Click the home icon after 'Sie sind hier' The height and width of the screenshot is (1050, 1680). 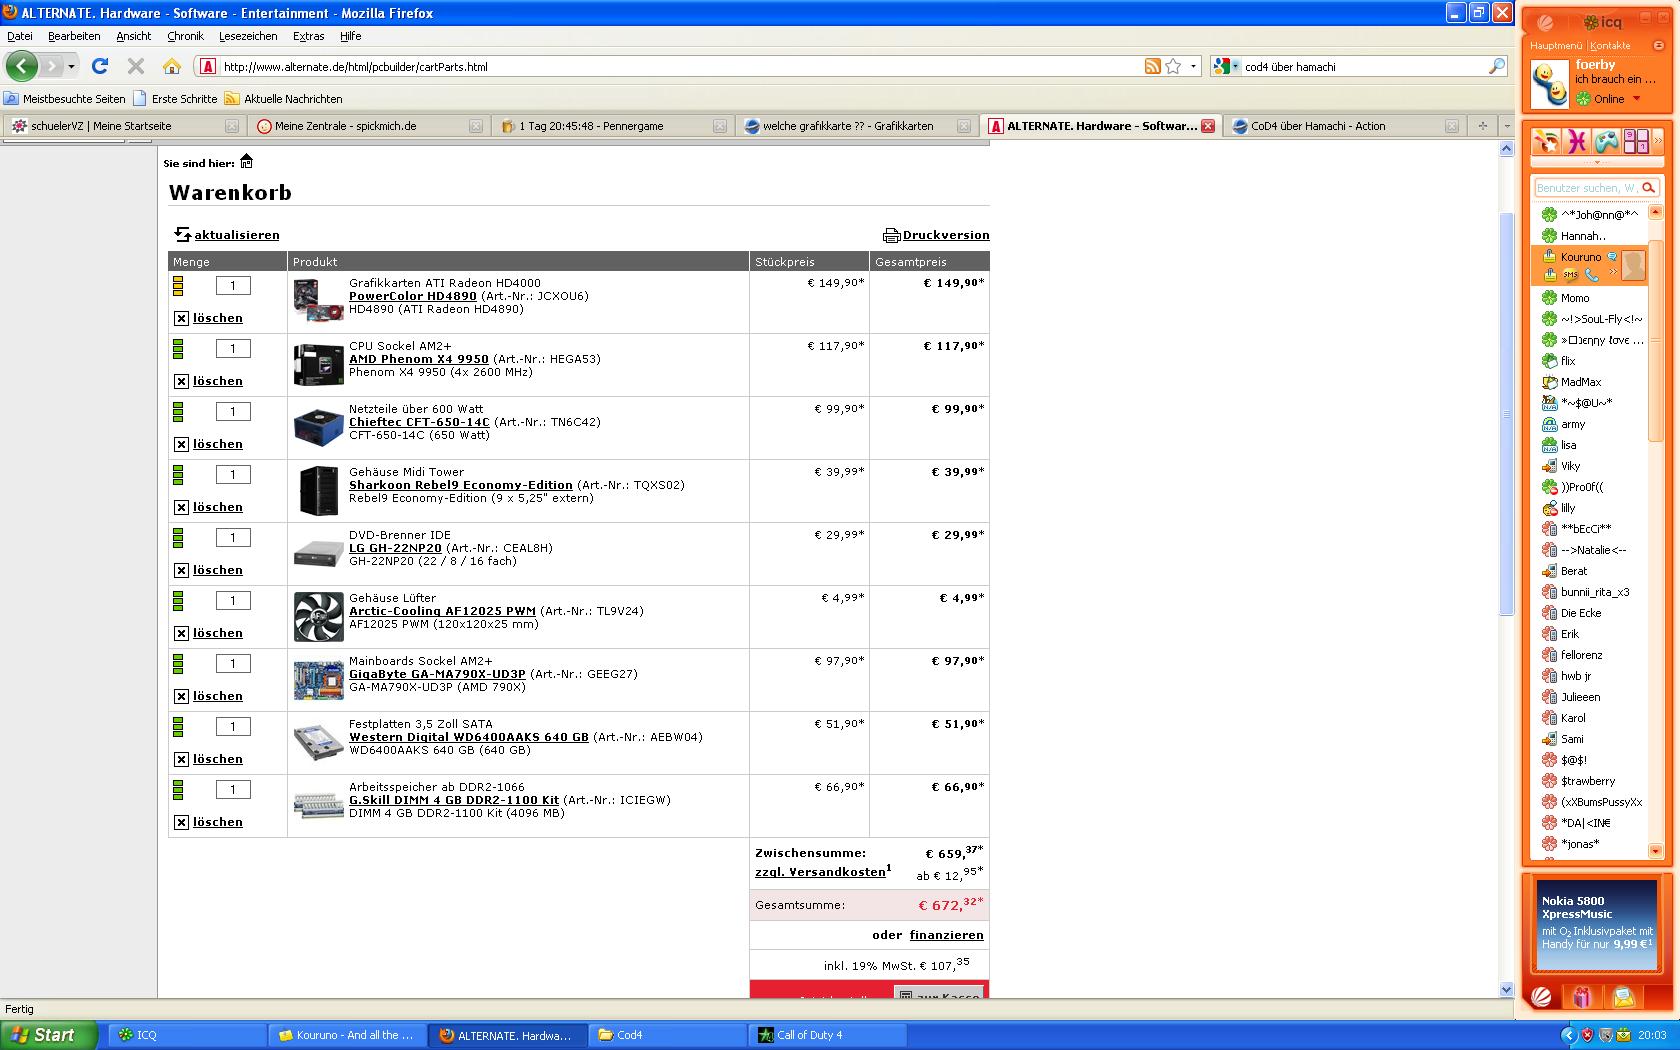(247, 162)
